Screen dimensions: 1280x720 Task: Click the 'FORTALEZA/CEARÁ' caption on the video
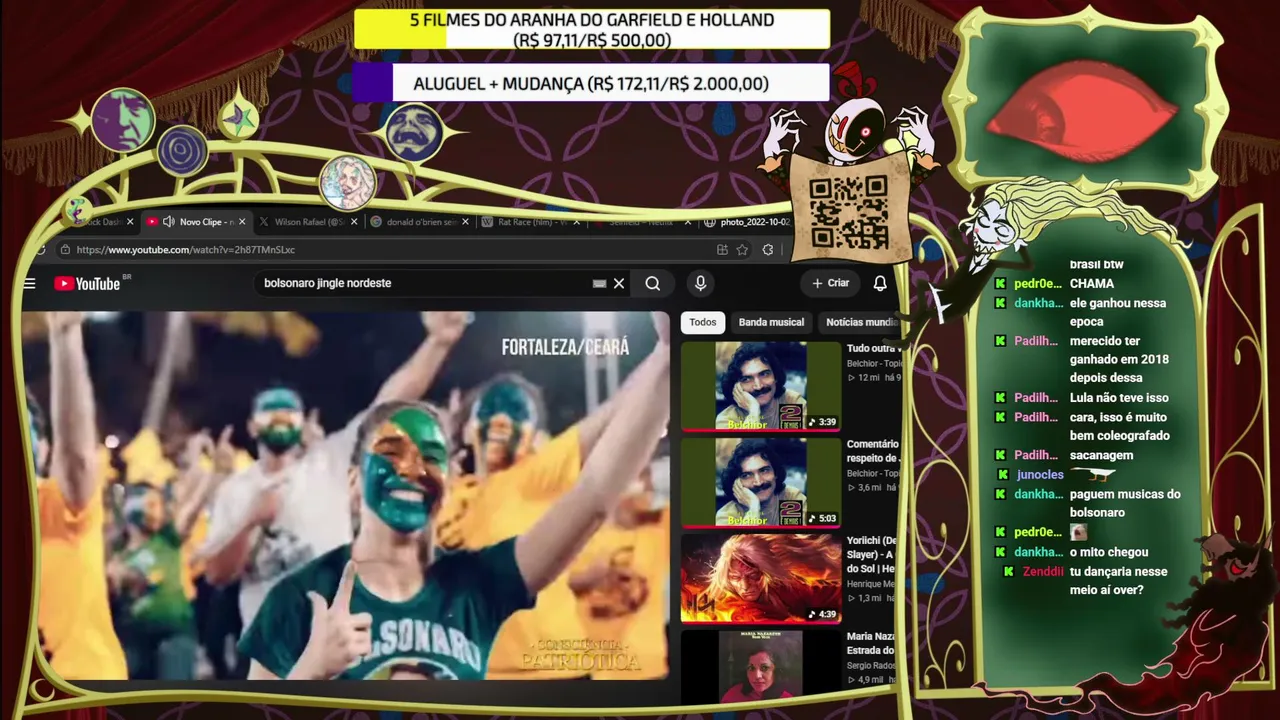tap(565, 347)
